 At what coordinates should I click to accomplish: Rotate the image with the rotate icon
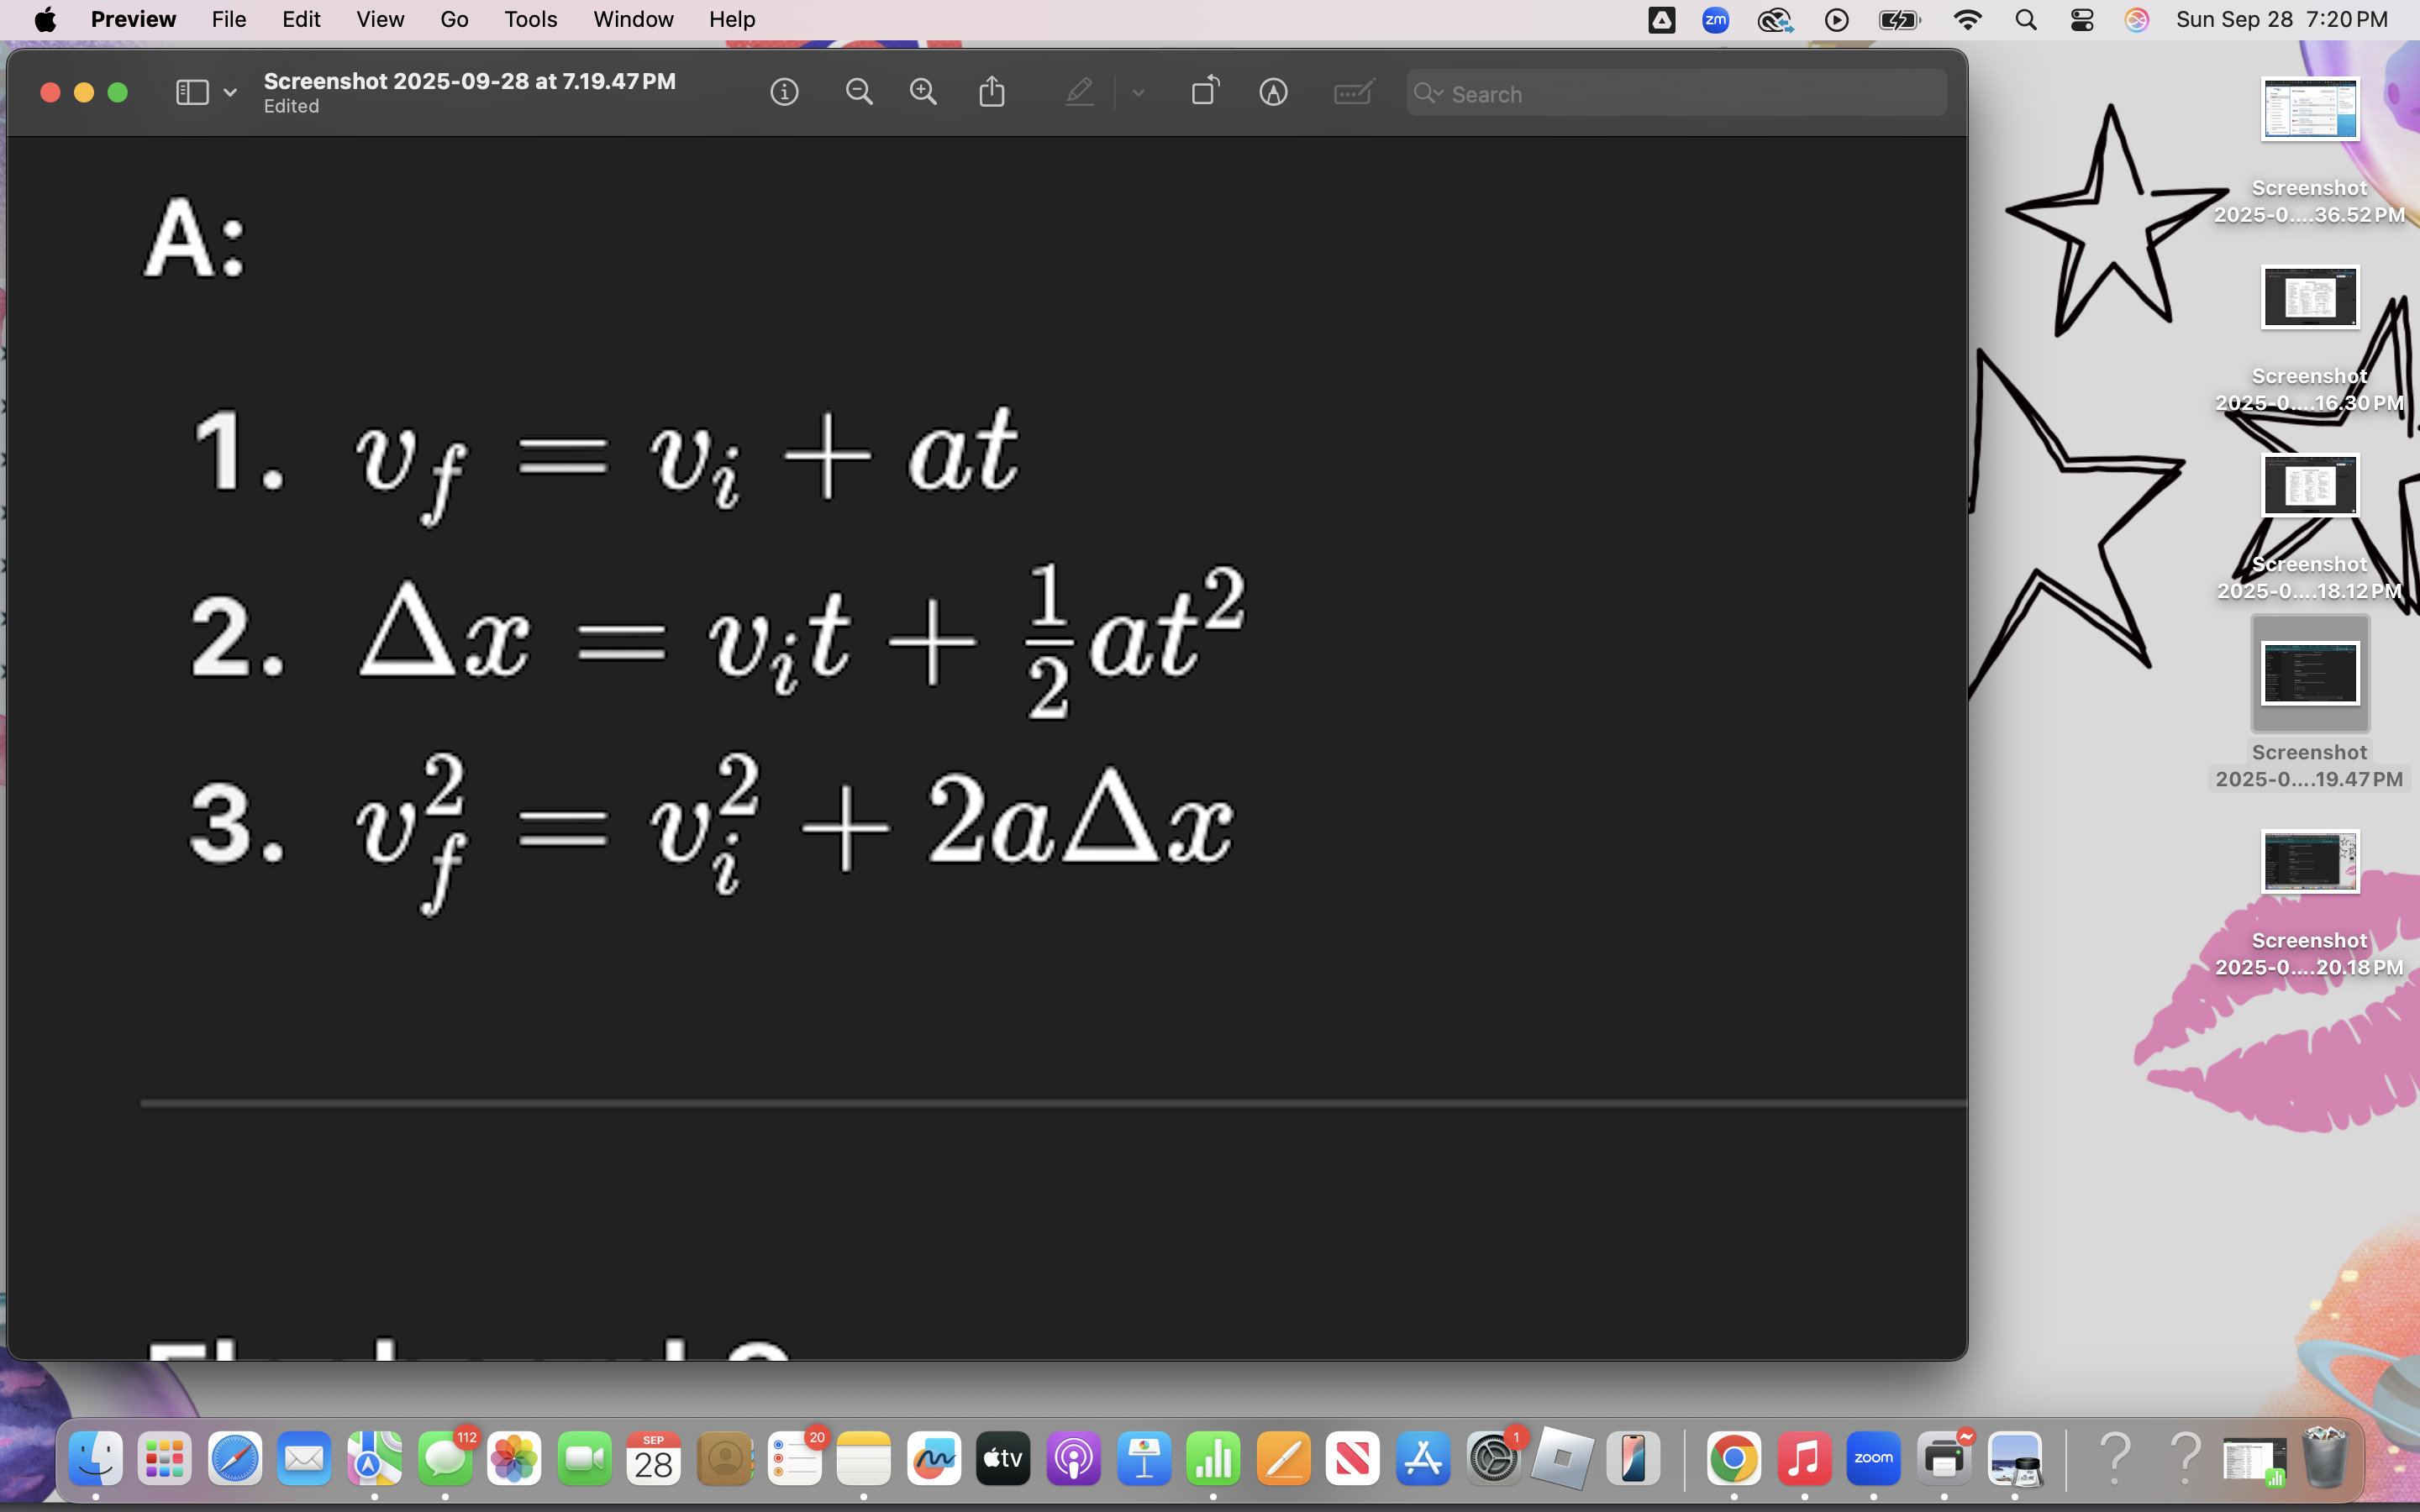click(x=1205, y=91)
